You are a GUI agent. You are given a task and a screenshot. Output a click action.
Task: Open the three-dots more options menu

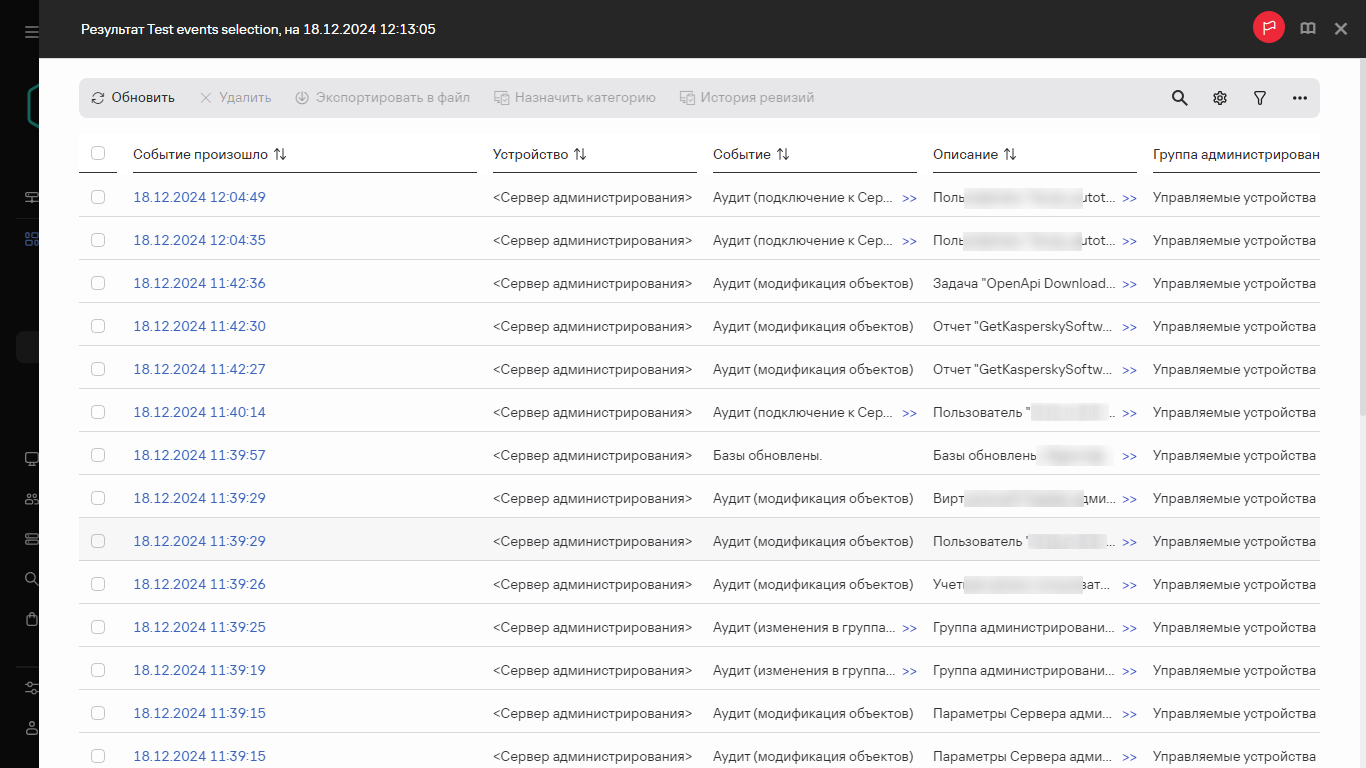[1300, 98]
